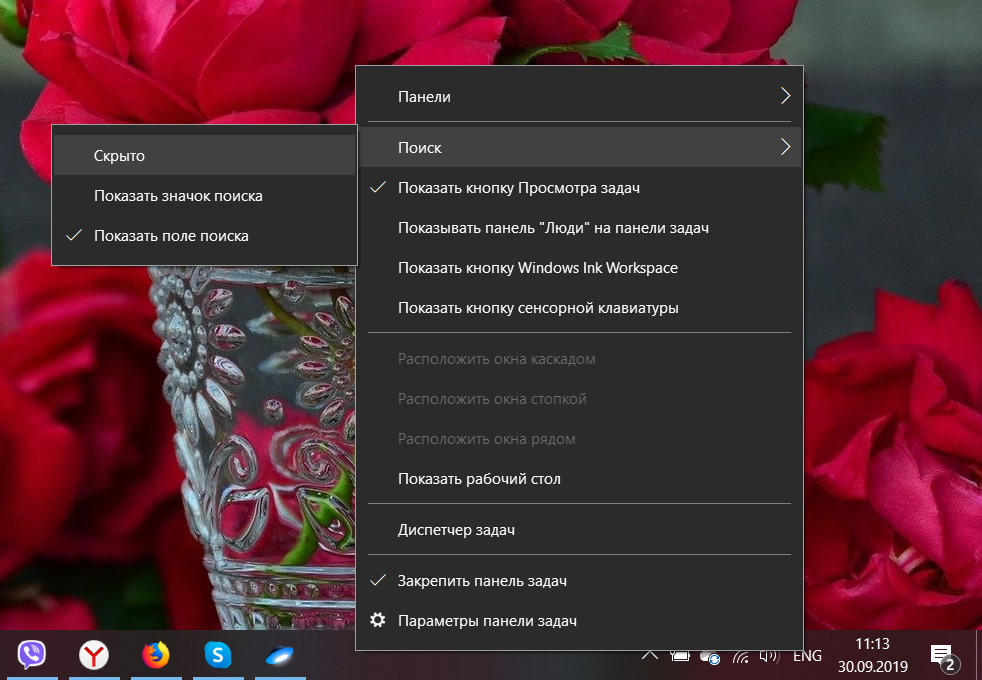Open Параметры панели задач gear settings
Image resolution: width=982 pixels, height=680 pixels.
pos(579,621)
